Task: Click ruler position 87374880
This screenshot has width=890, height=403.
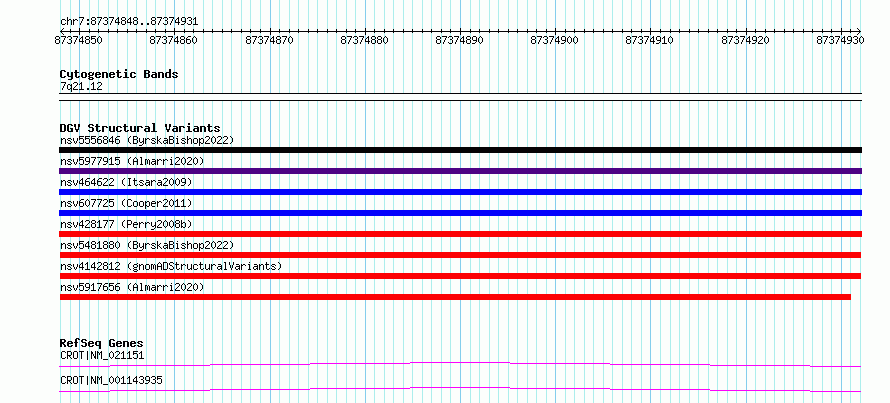Action: (364, 40)
